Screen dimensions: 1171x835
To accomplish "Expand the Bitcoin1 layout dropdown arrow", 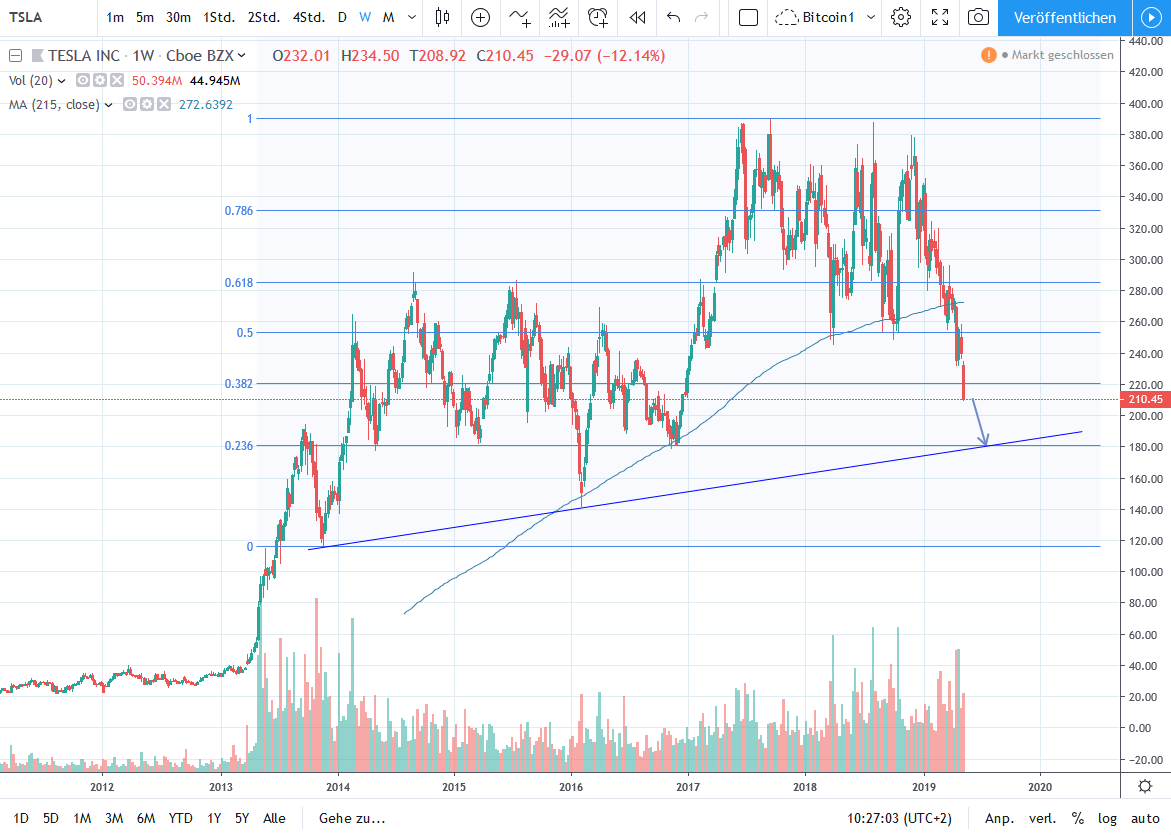I will 870,17.
